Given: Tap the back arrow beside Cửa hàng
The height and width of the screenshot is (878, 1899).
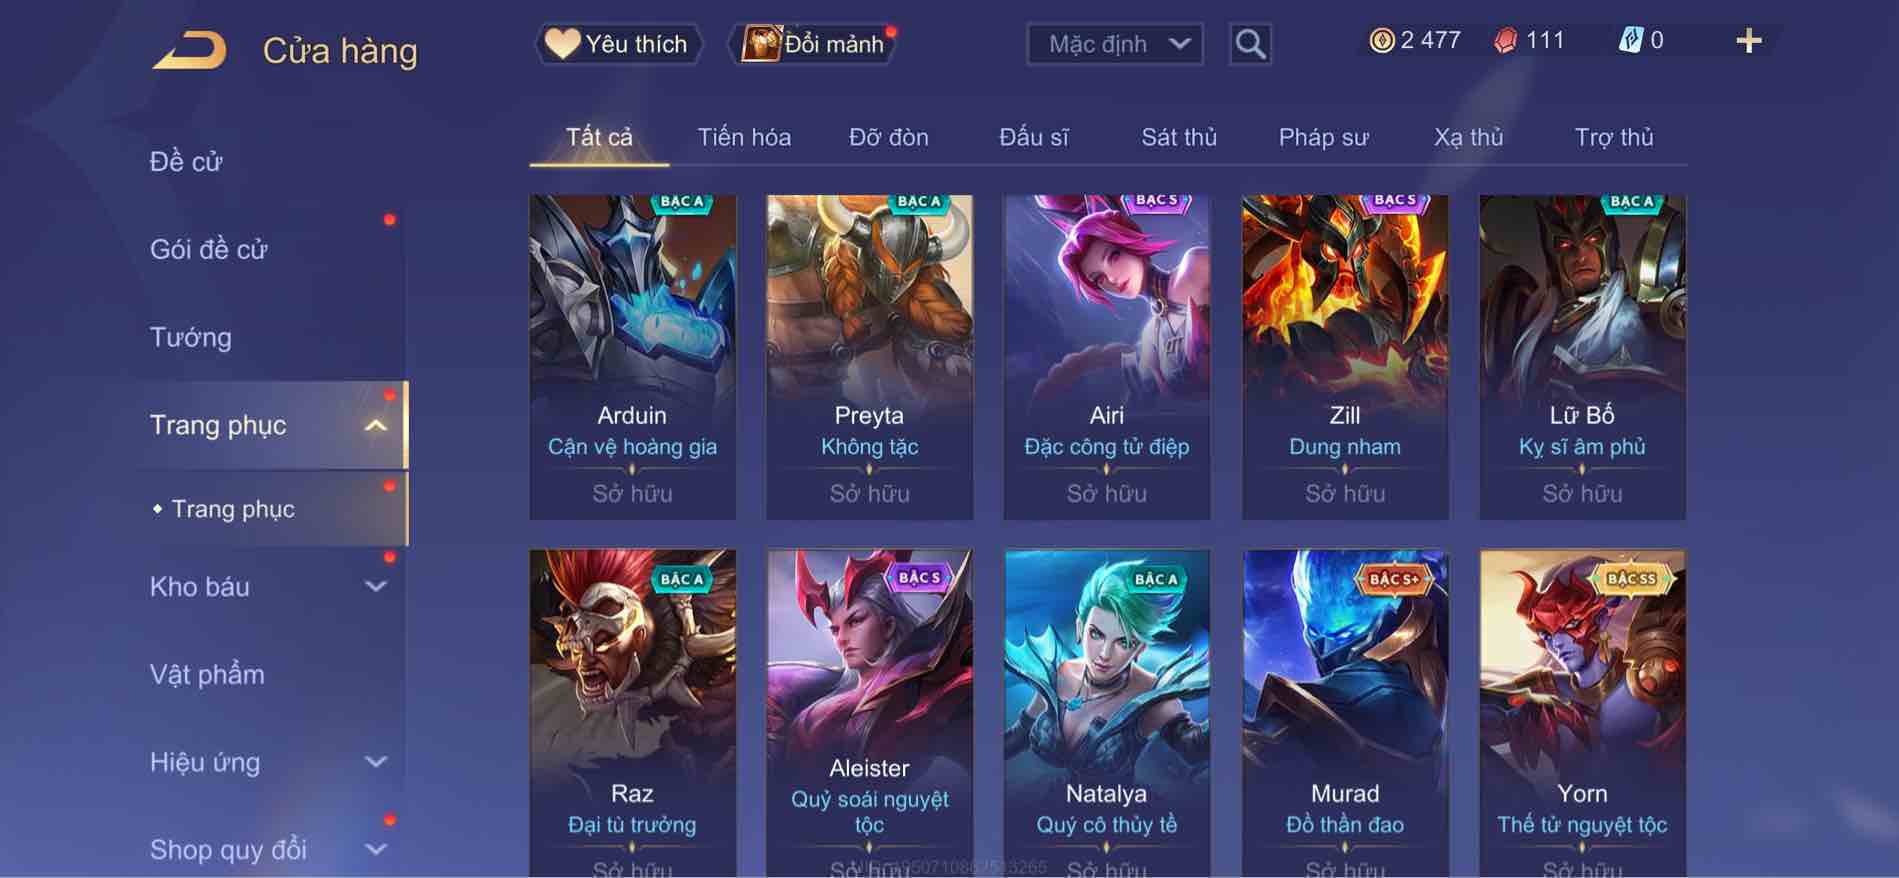Looking at the screenshot, I should pyautogui.click(x=189, y=49).
